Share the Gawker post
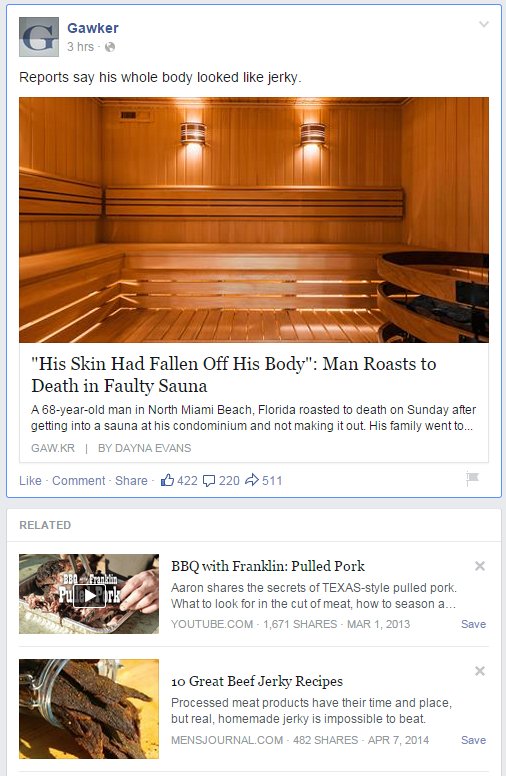This screenshot has height=776, width=506. pyautogui.click(x=131, y=481)
